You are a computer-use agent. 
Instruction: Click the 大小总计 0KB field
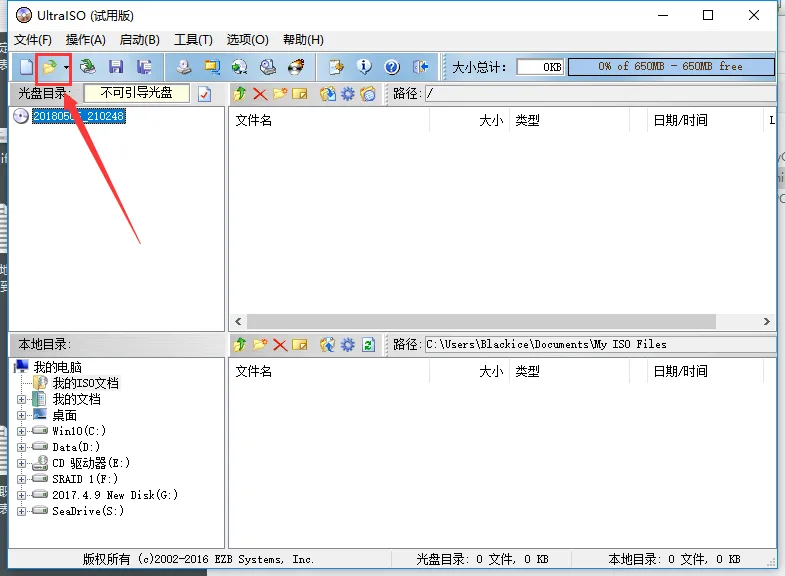click(x=540, y=67)
